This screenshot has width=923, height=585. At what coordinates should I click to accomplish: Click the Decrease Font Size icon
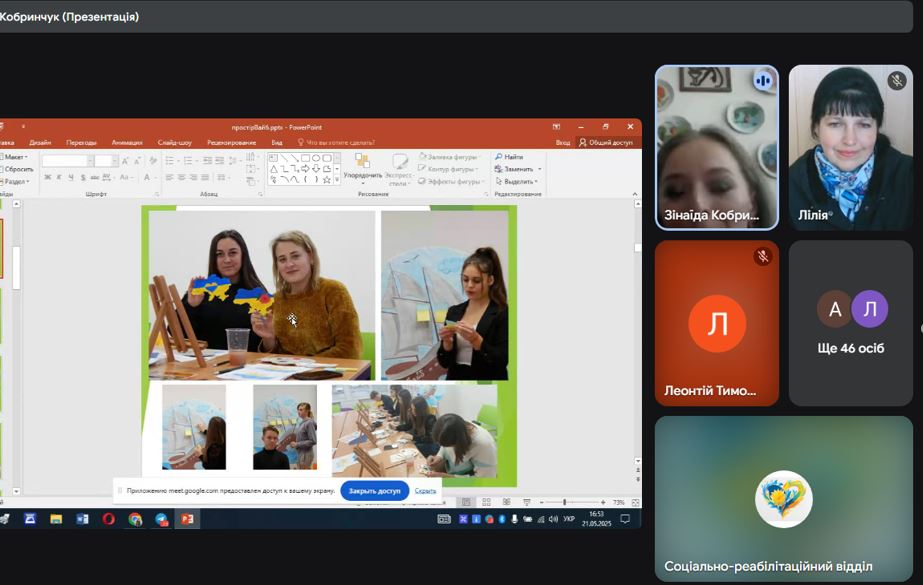[137, 161]
